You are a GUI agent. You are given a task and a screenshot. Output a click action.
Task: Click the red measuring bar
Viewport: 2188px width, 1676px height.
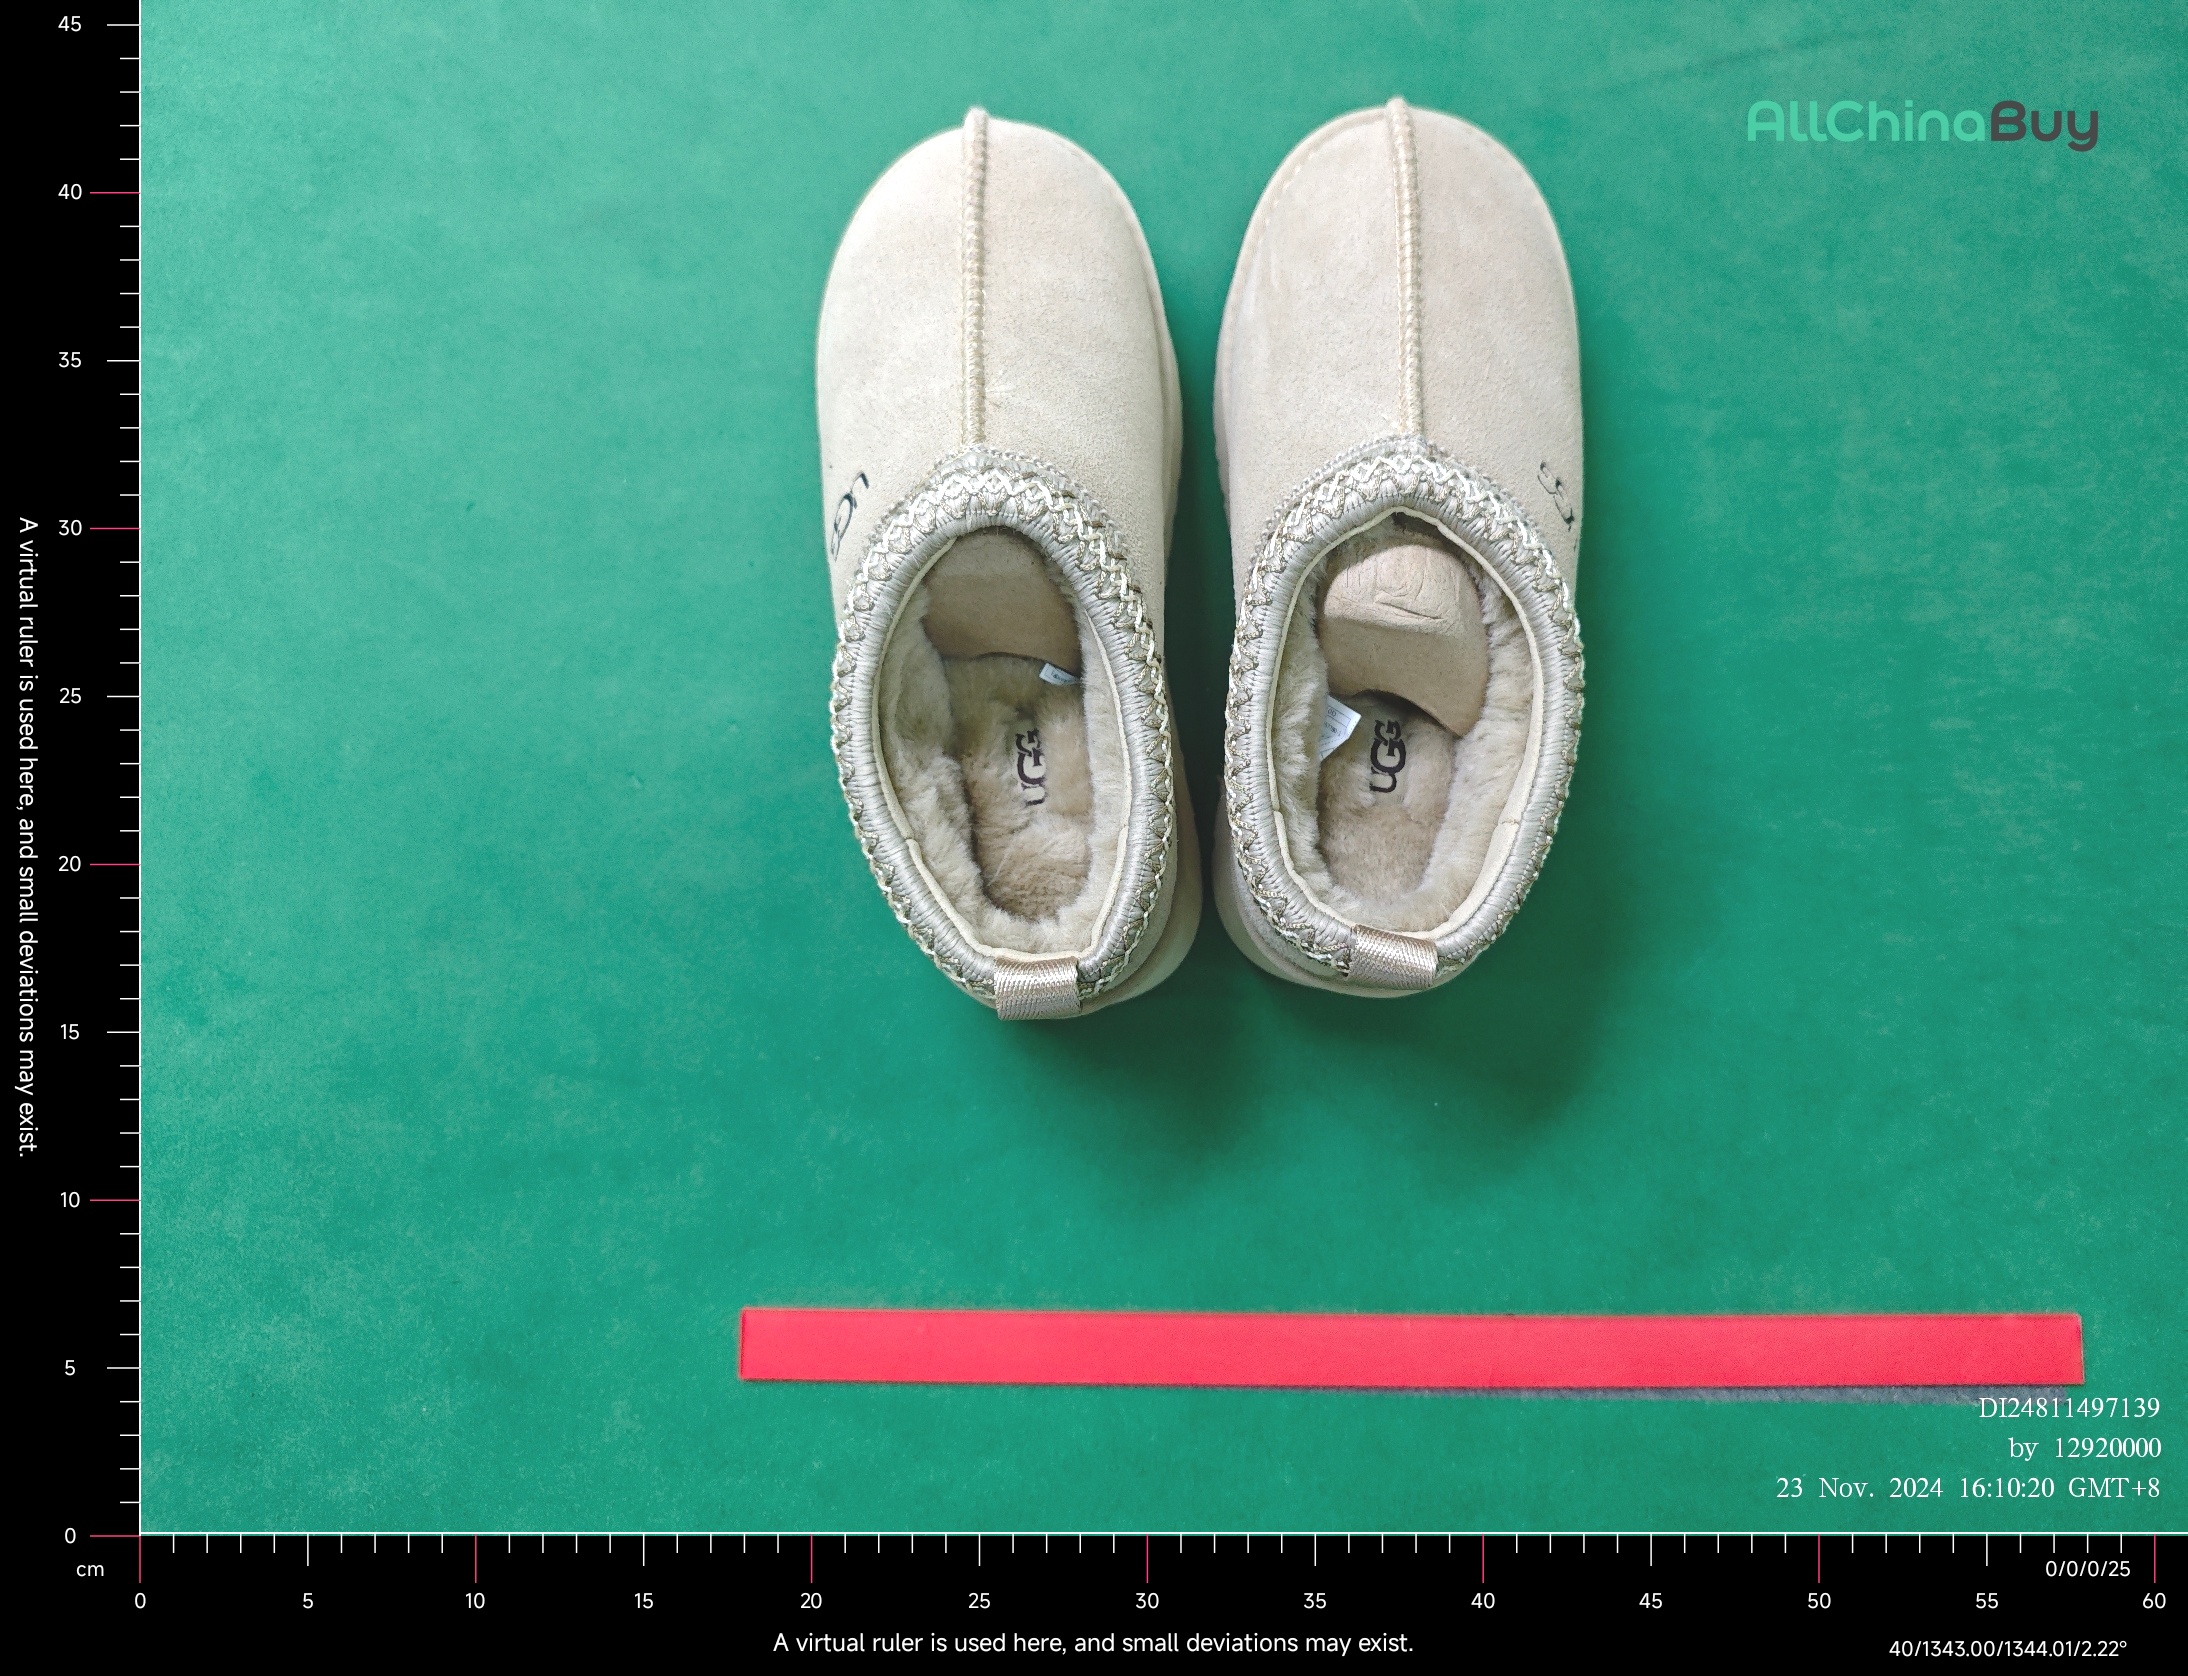(1410, 1348)
